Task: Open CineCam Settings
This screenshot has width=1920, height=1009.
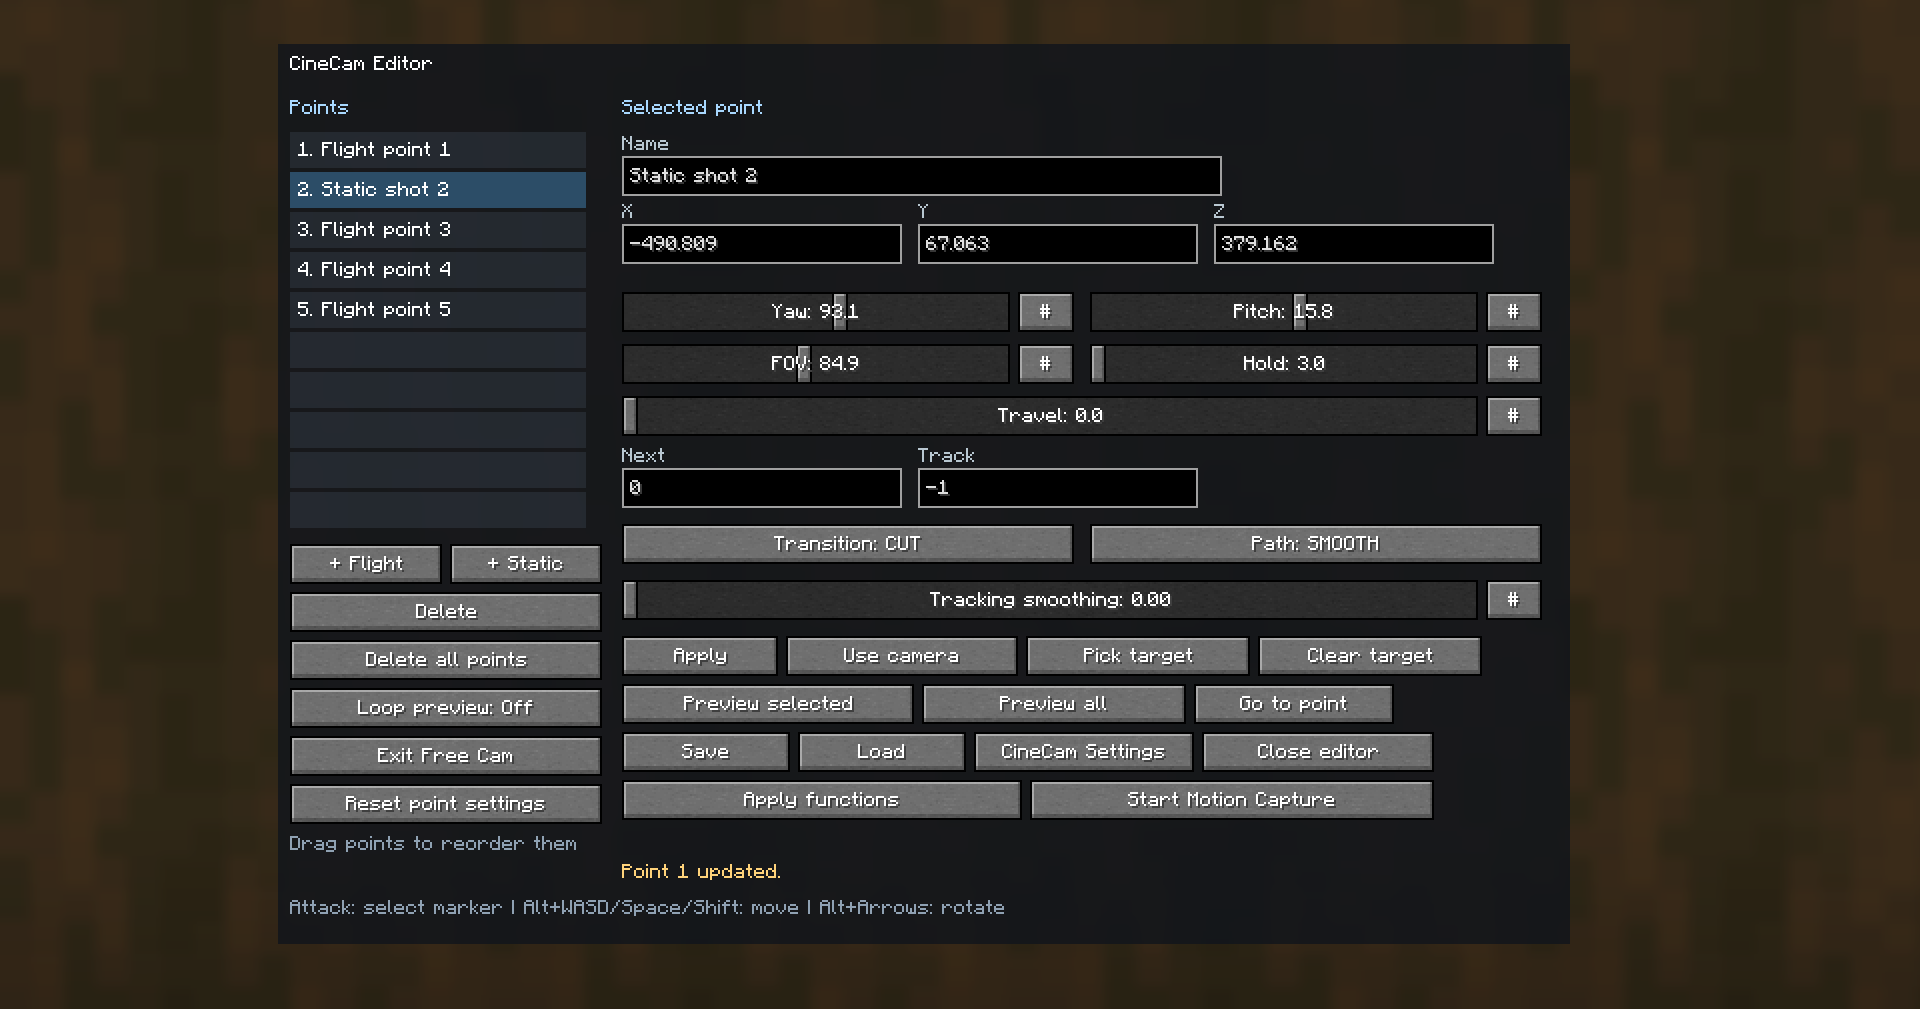Action: click(x=1083, y=752)
